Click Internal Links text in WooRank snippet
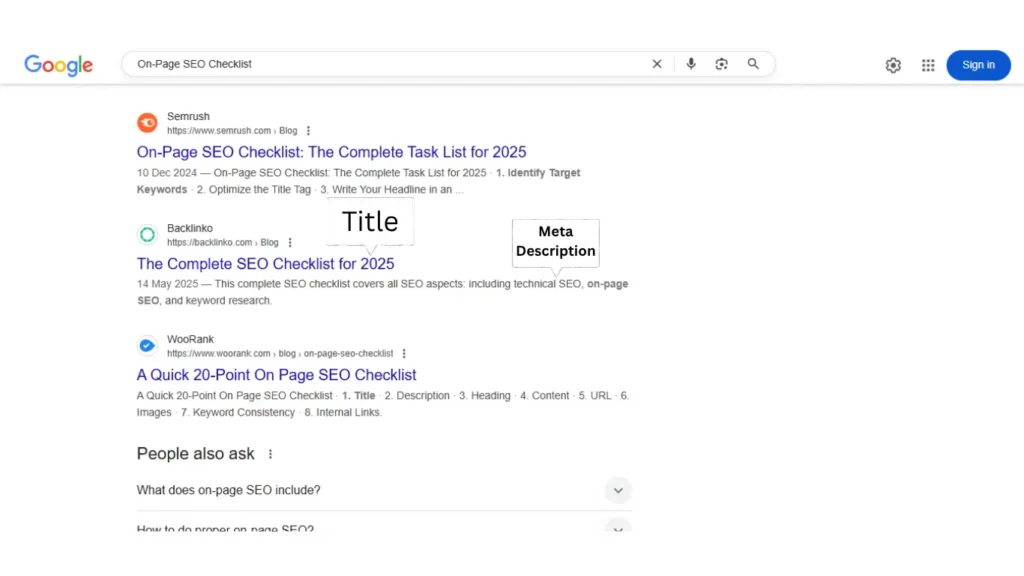 (349, 412)
